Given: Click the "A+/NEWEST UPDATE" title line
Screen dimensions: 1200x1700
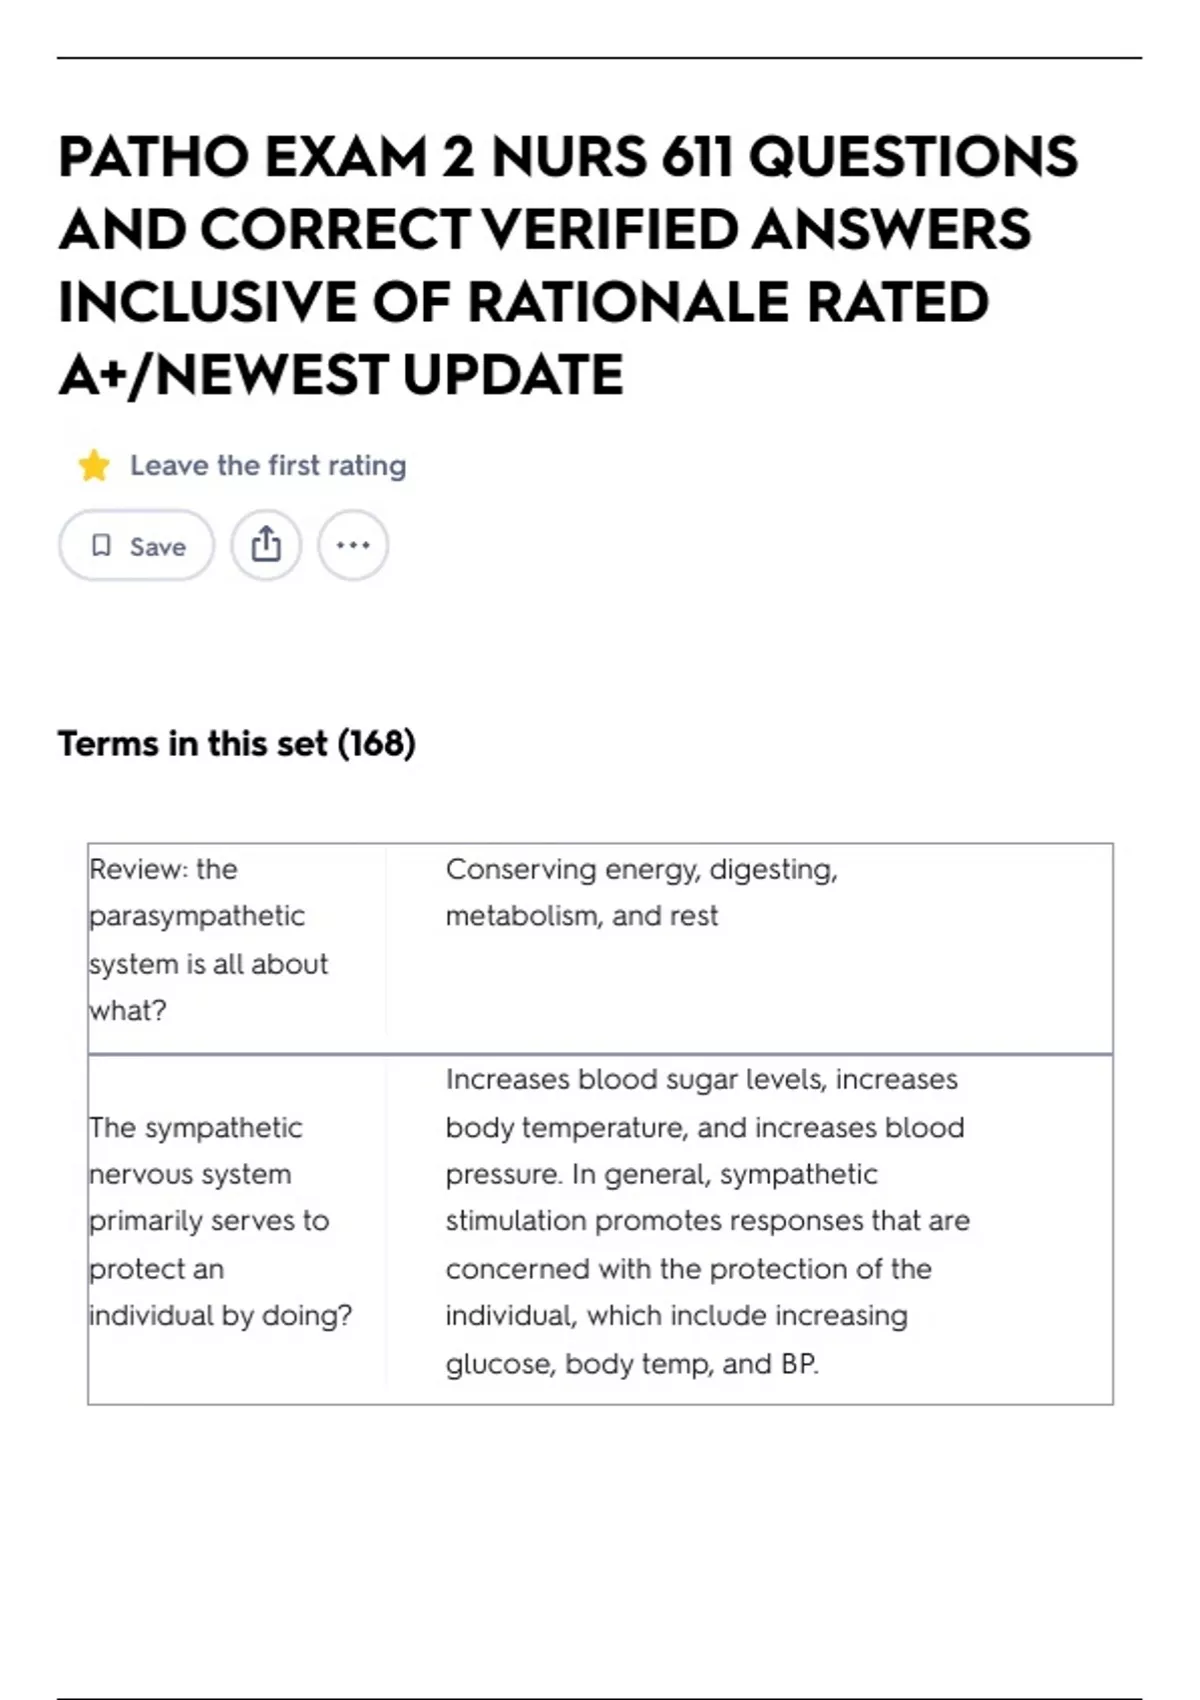Looking at the screenshot, I should pos(341,375).
